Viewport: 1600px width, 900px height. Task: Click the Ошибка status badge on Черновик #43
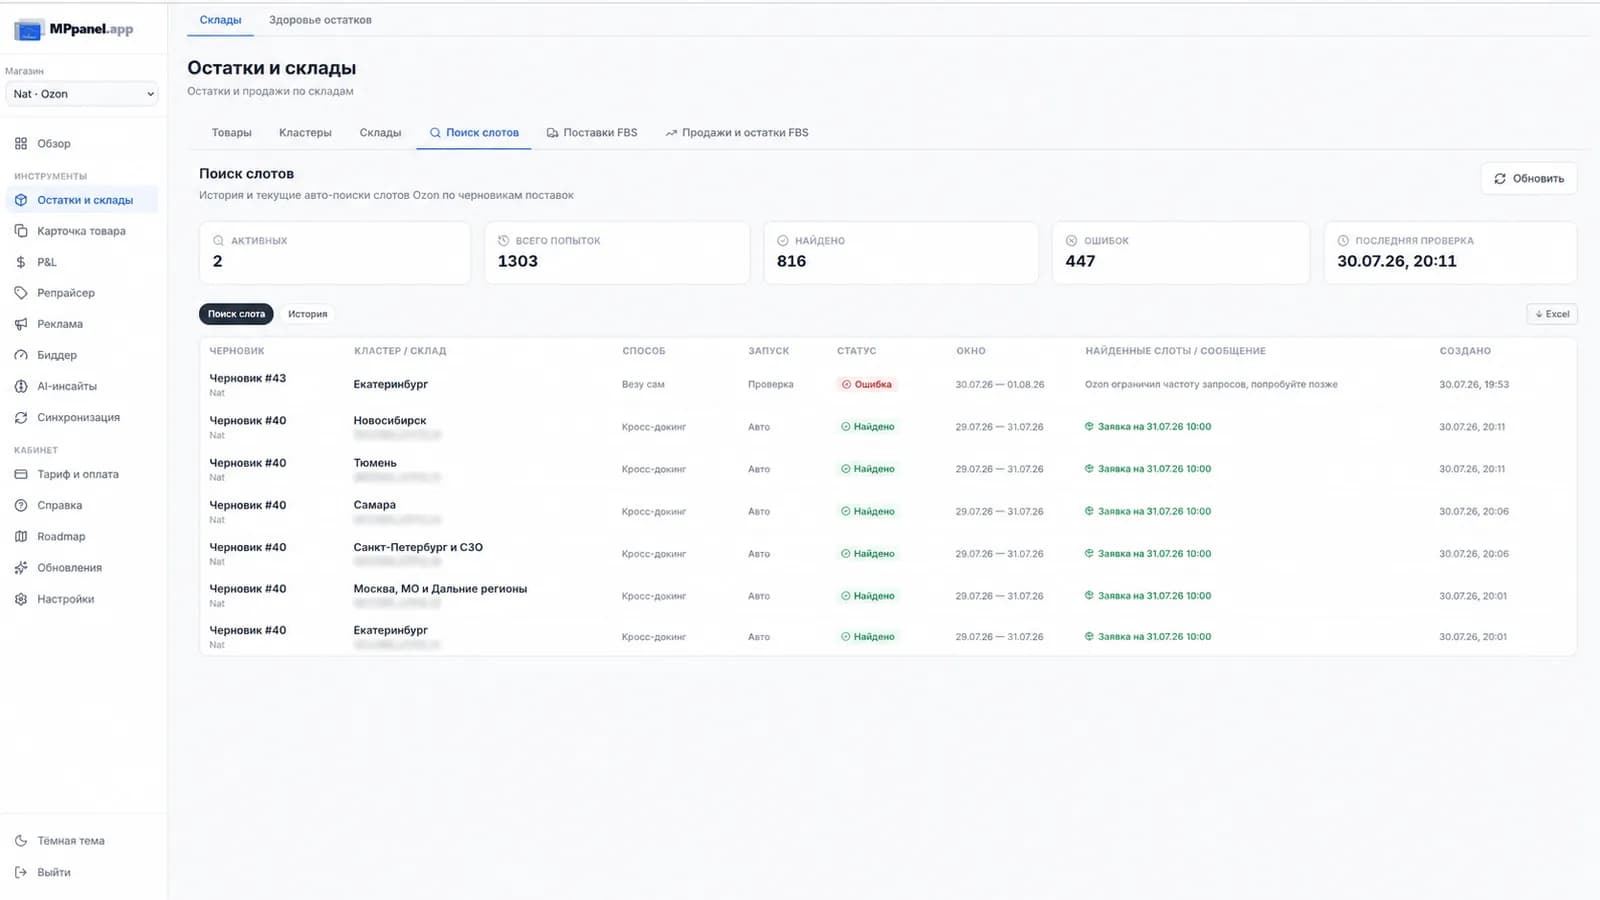point(866,384)
